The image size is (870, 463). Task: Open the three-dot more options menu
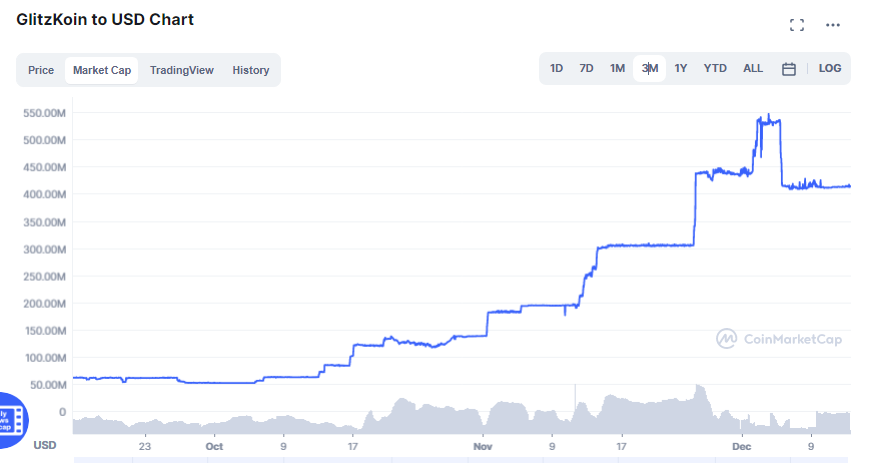tap(832, 25)
